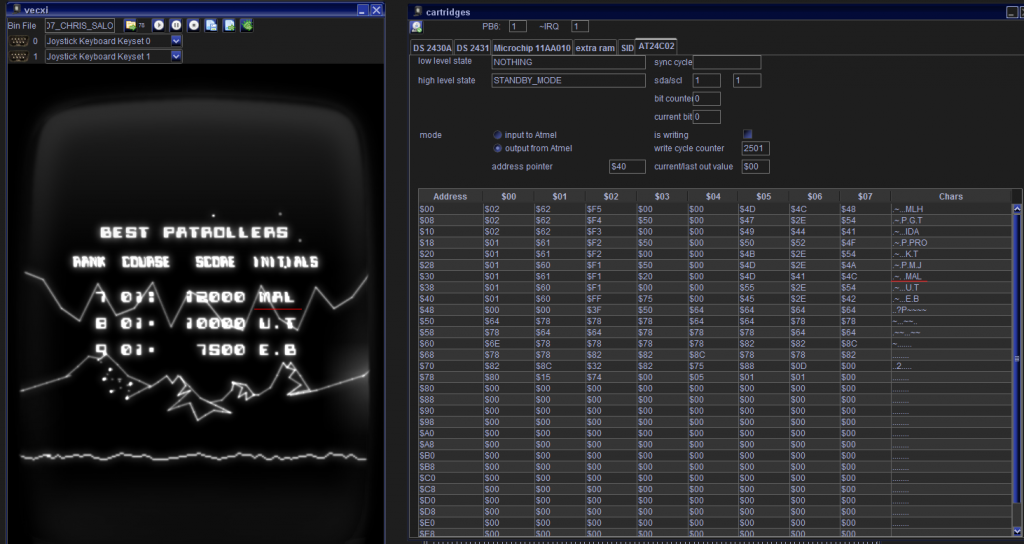
Task: Click the joystick port 0 icon
Action: point(18,41)
